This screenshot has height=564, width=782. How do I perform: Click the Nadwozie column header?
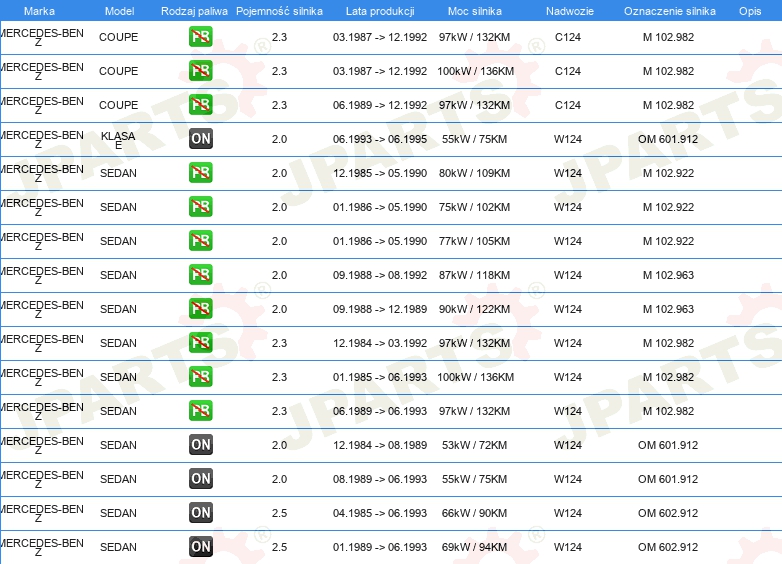[x=570, y=11]
